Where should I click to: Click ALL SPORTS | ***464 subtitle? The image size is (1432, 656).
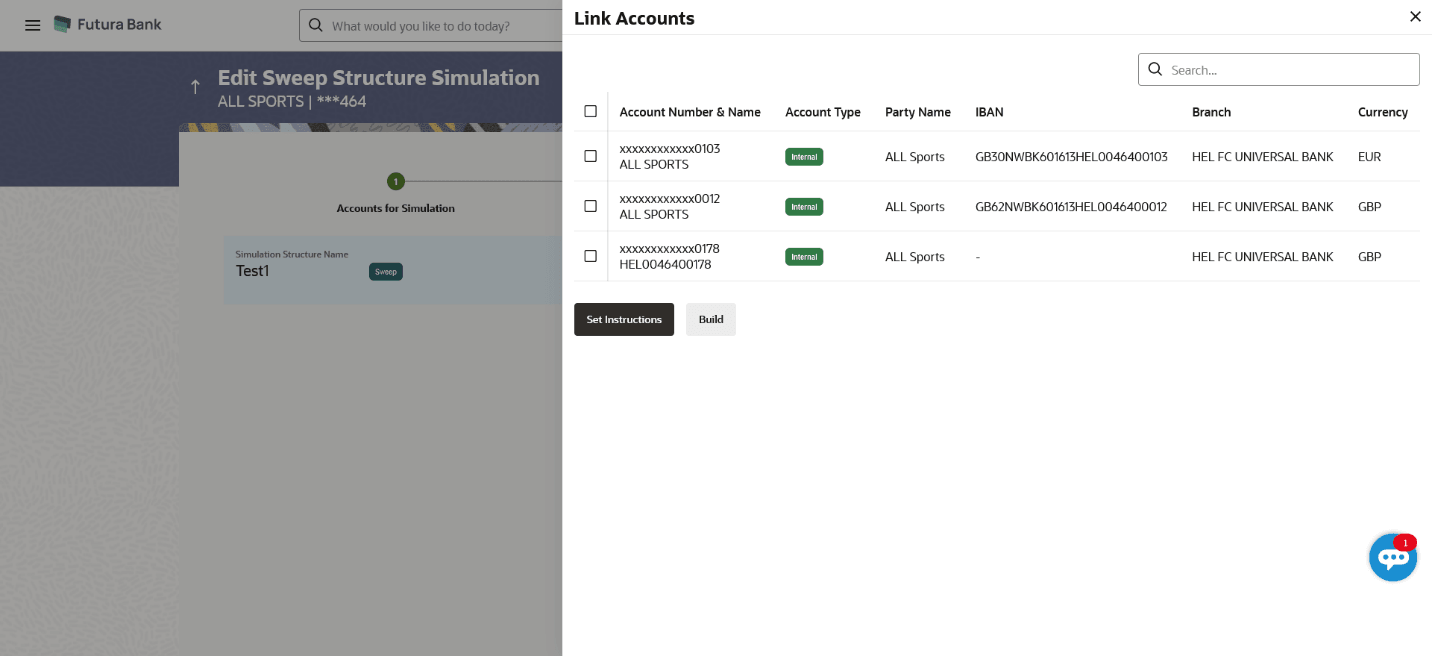coord(292,101)
